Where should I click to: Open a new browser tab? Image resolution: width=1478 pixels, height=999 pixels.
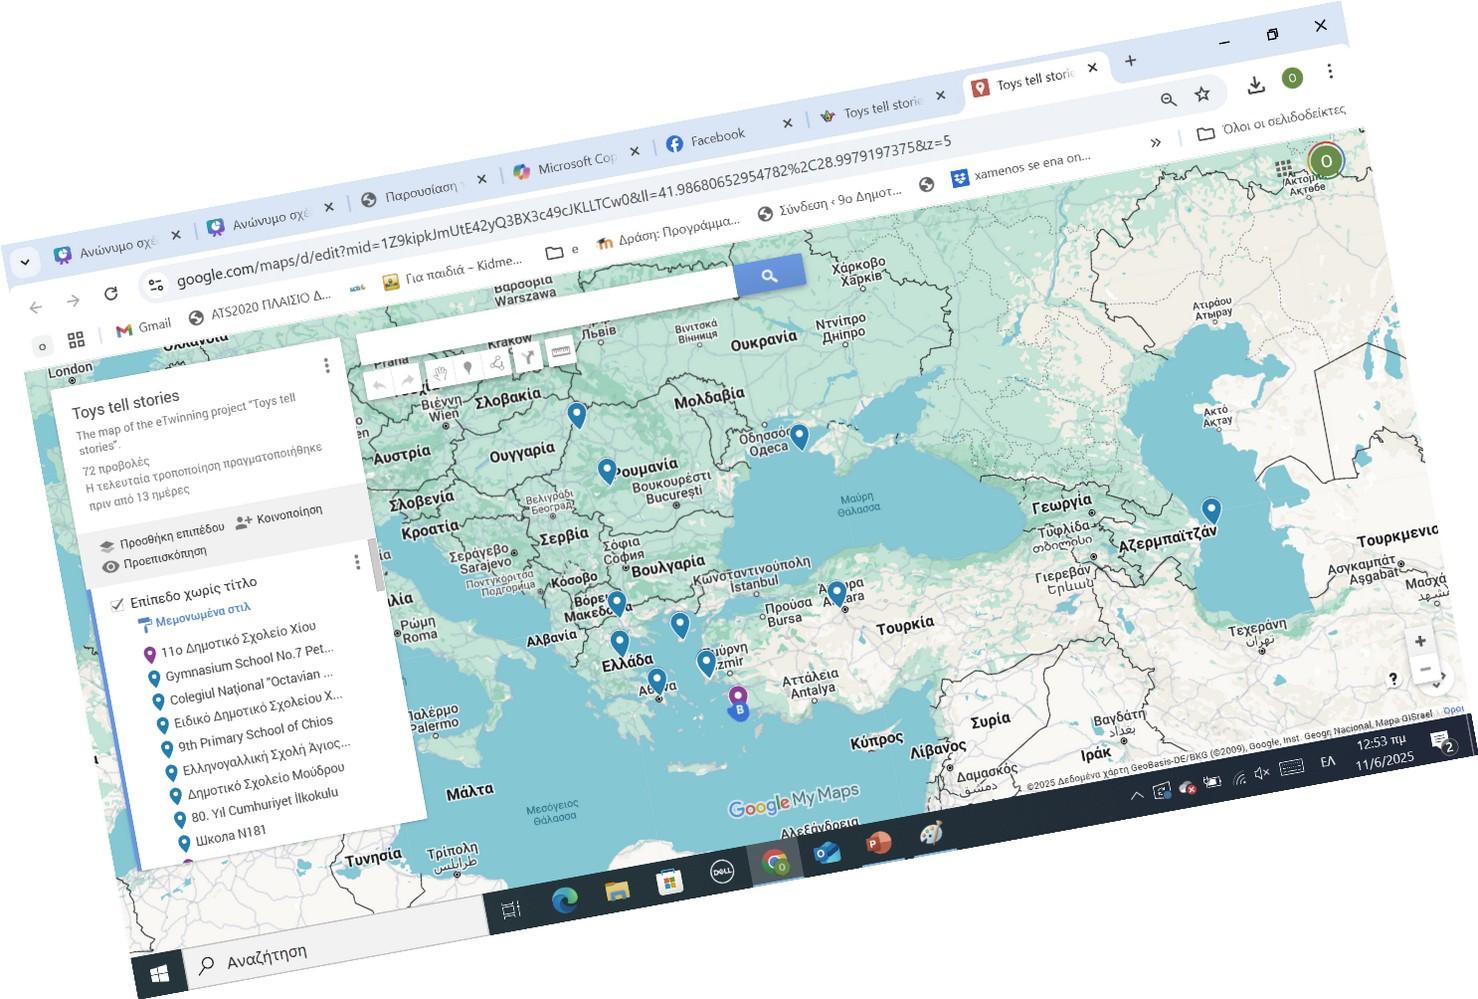[x=1131, y=61]
